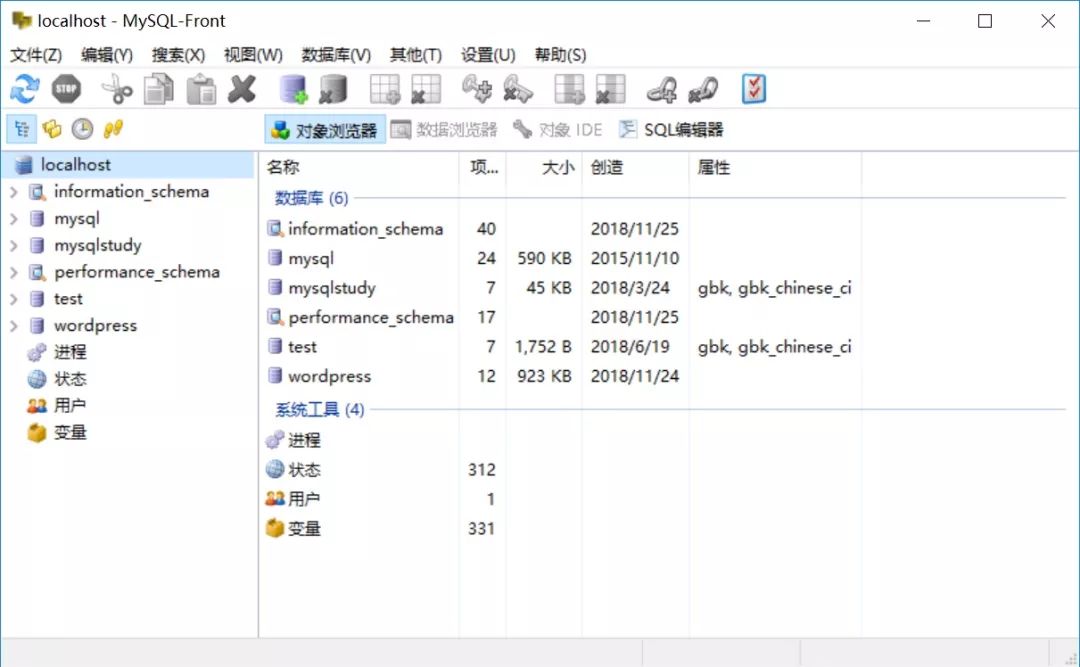
Task: Click the scissors Cut icon
Action: coord(117,89)
